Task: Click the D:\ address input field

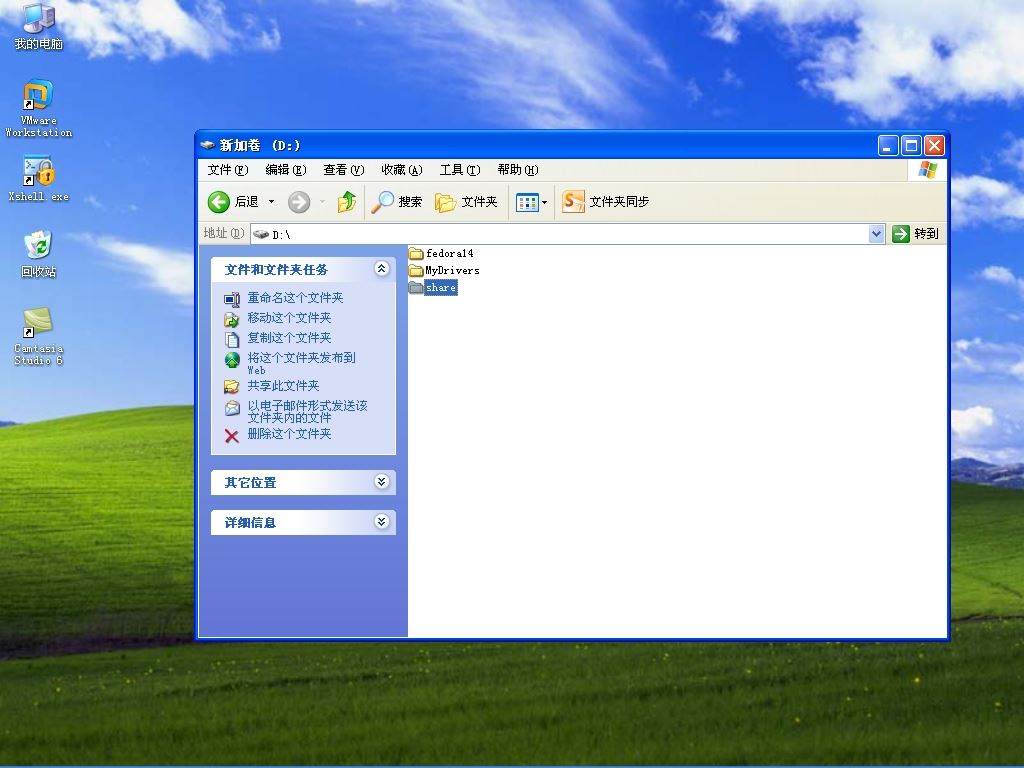Action: click(560, 234)
